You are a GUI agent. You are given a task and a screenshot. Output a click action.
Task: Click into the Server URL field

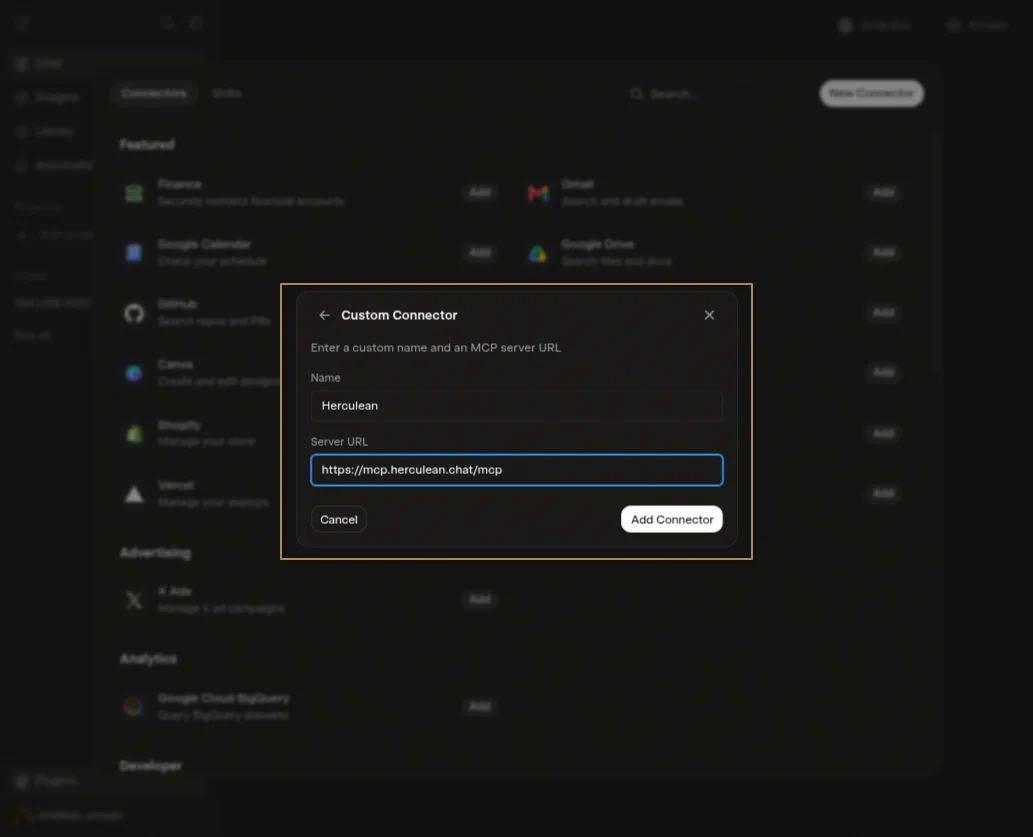[x=516, y=470]
